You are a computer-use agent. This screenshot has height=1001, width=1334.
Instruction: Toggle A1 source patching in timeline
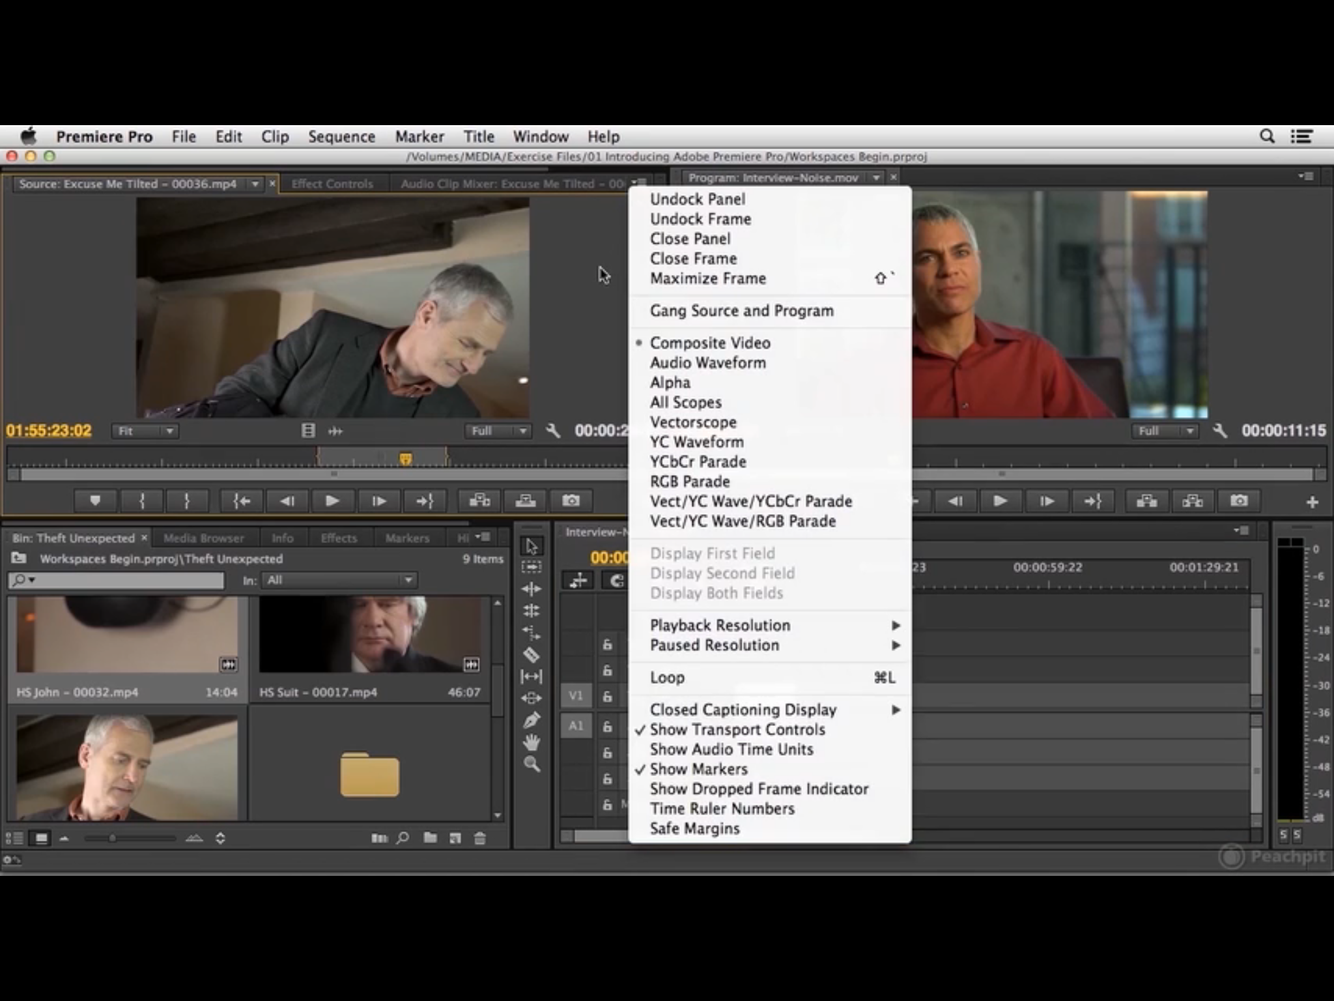pos(576,726)
